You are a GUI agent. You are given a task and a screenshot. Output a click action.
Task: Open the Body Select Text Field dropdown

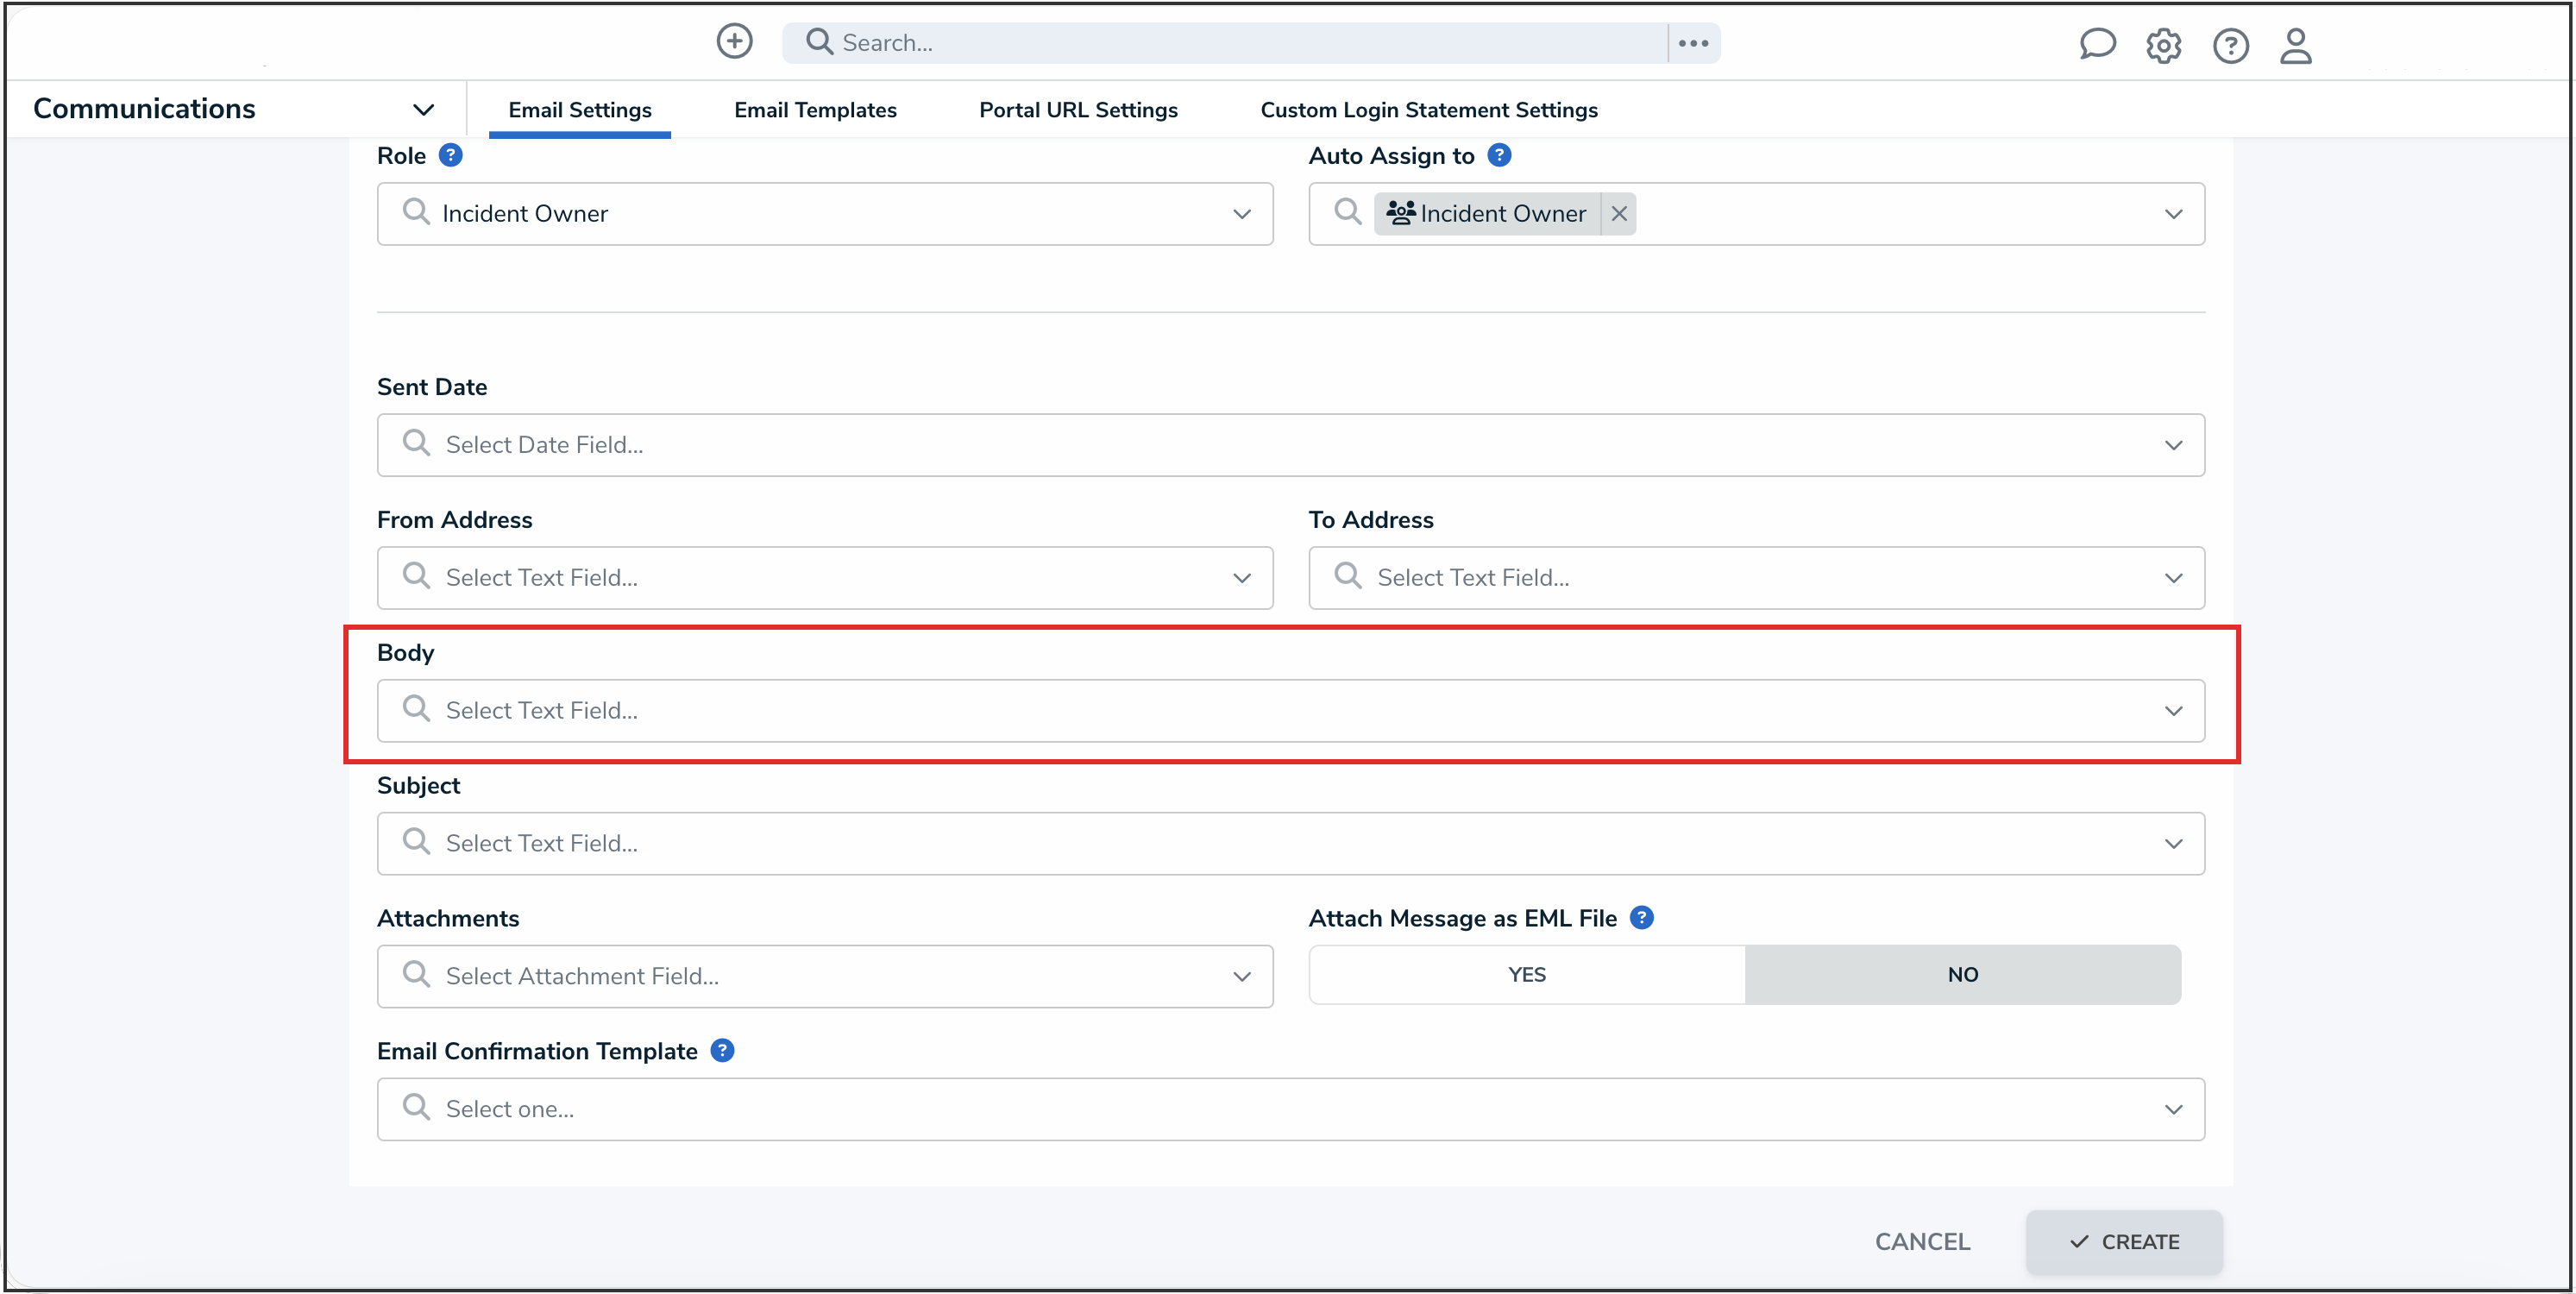coord(2174,711)
